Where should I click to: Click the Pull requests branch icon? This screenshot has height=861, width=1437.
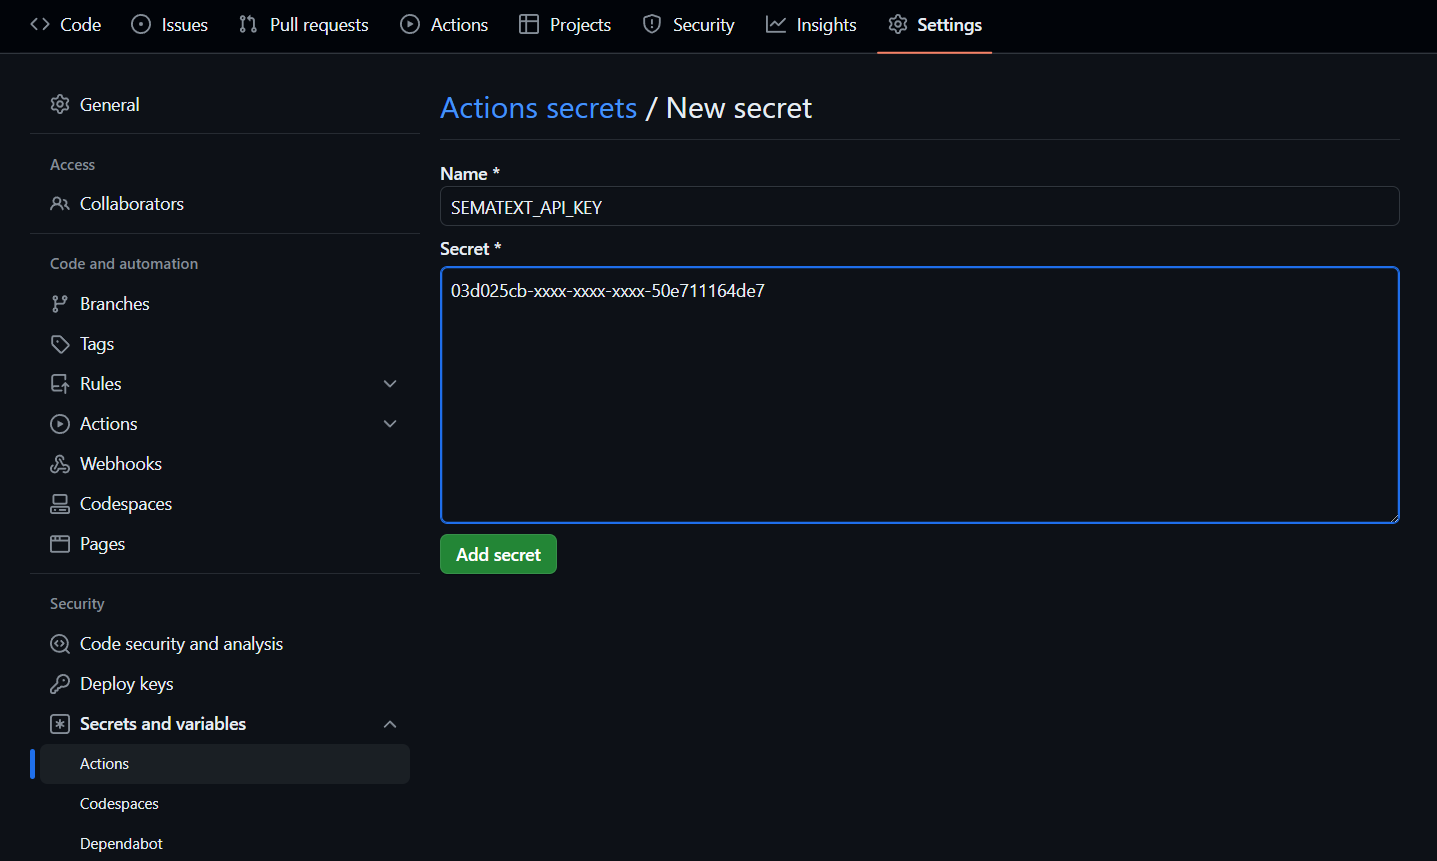click(248, 24)
